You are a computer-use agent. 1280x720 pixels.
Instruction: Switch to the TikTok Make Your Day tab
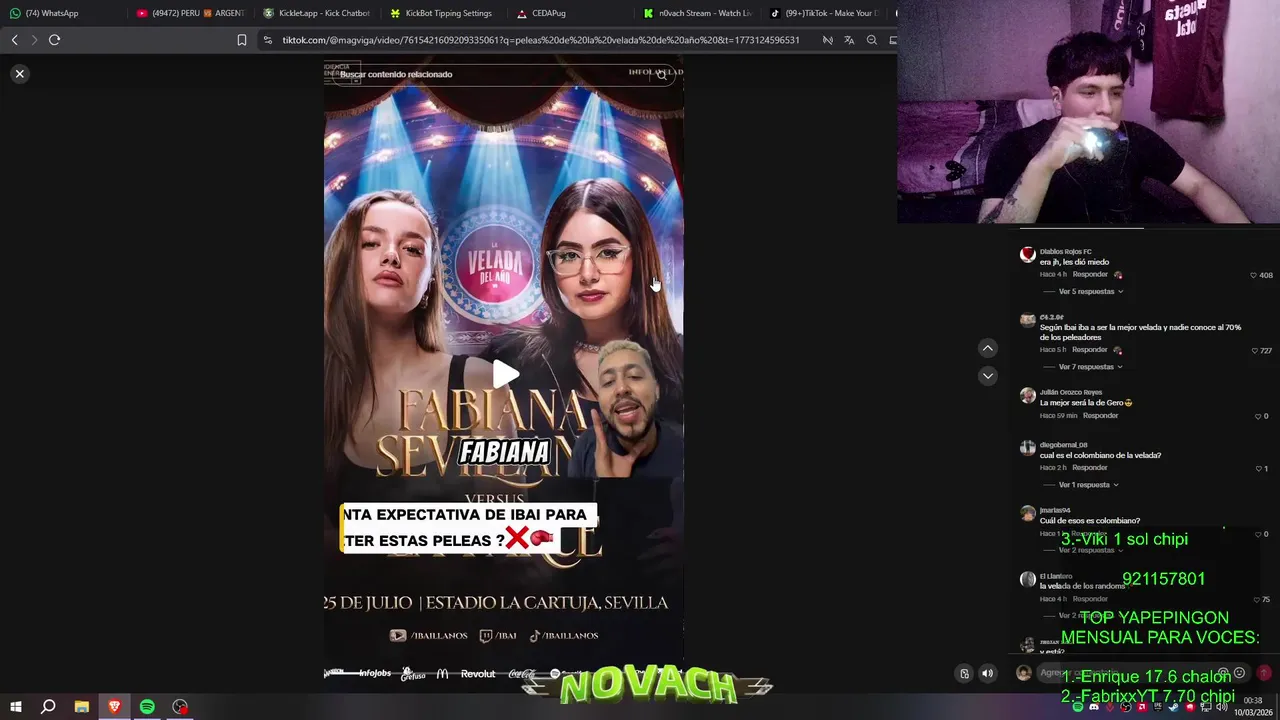[823, 13]
